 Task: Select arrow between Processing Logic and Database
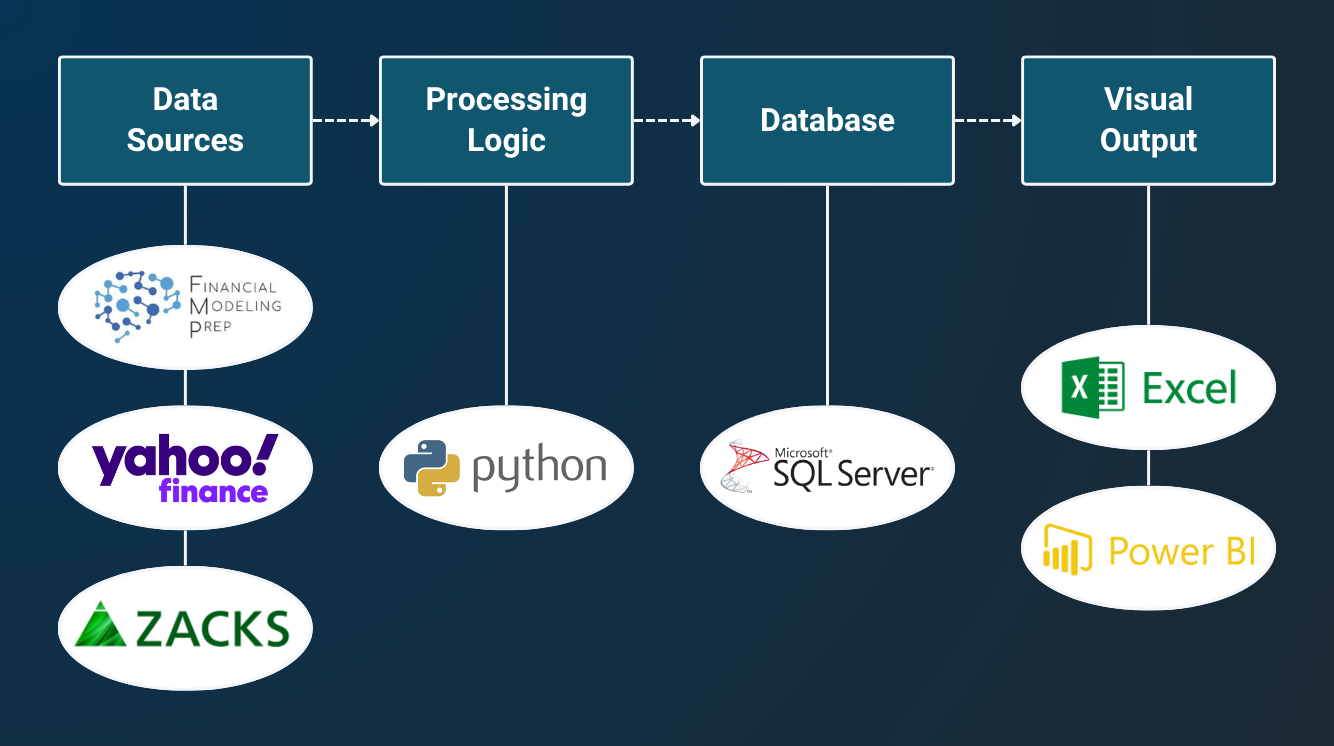pyautogui.click(x=667, y=121)
